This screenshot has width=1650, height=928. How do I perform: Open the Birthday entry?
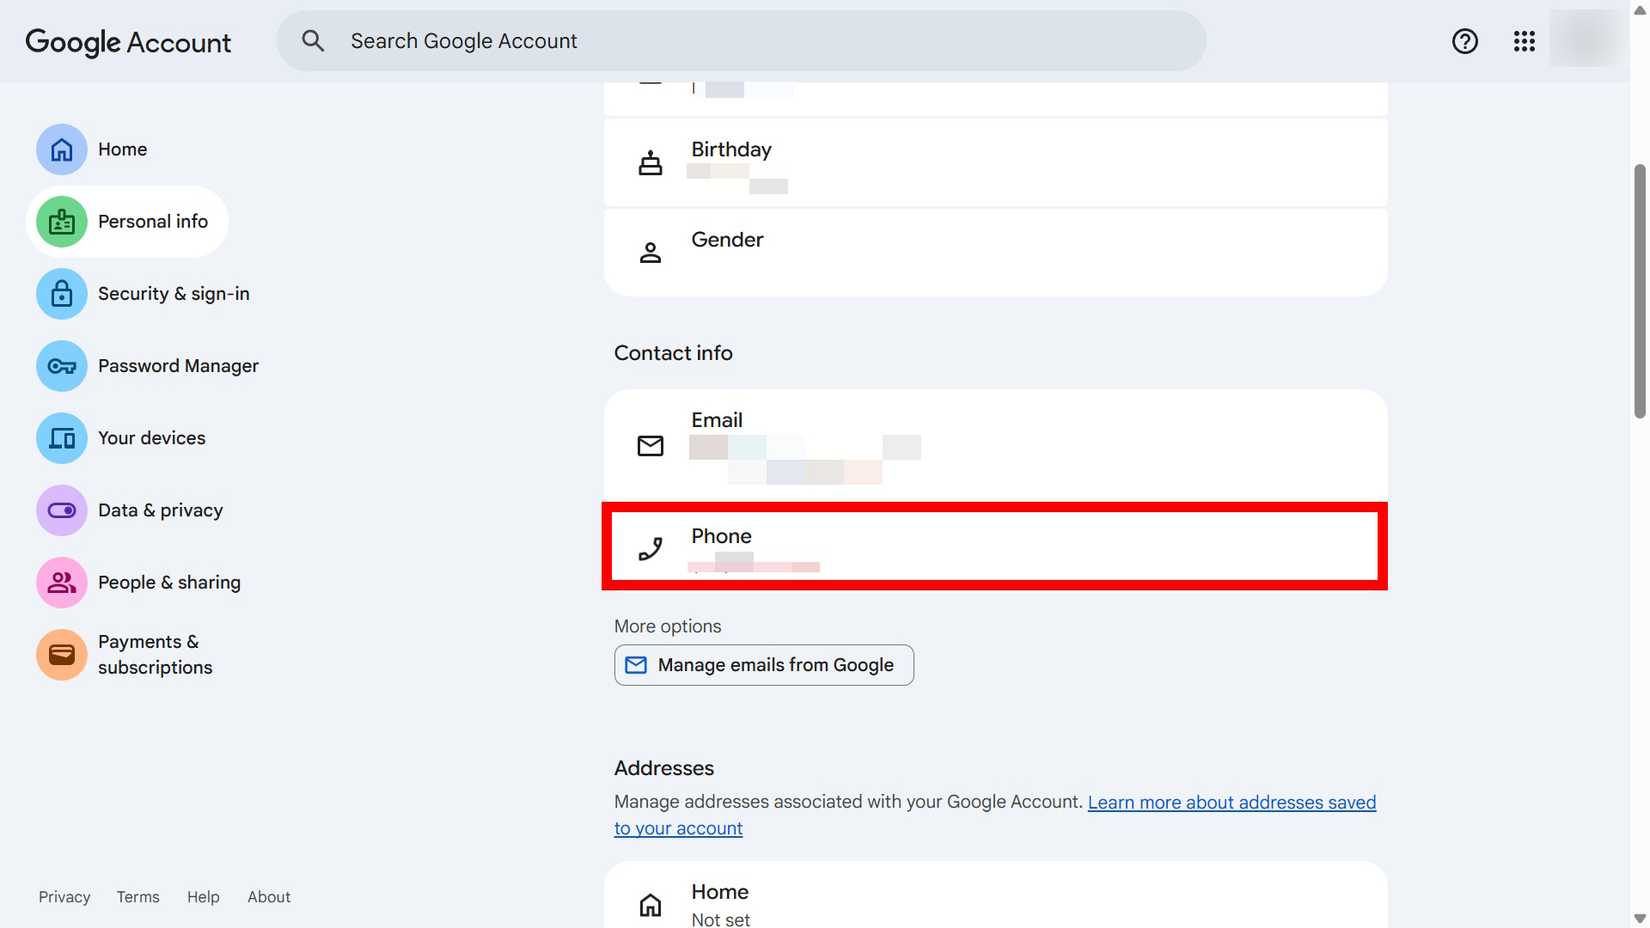tap(995, 162)
